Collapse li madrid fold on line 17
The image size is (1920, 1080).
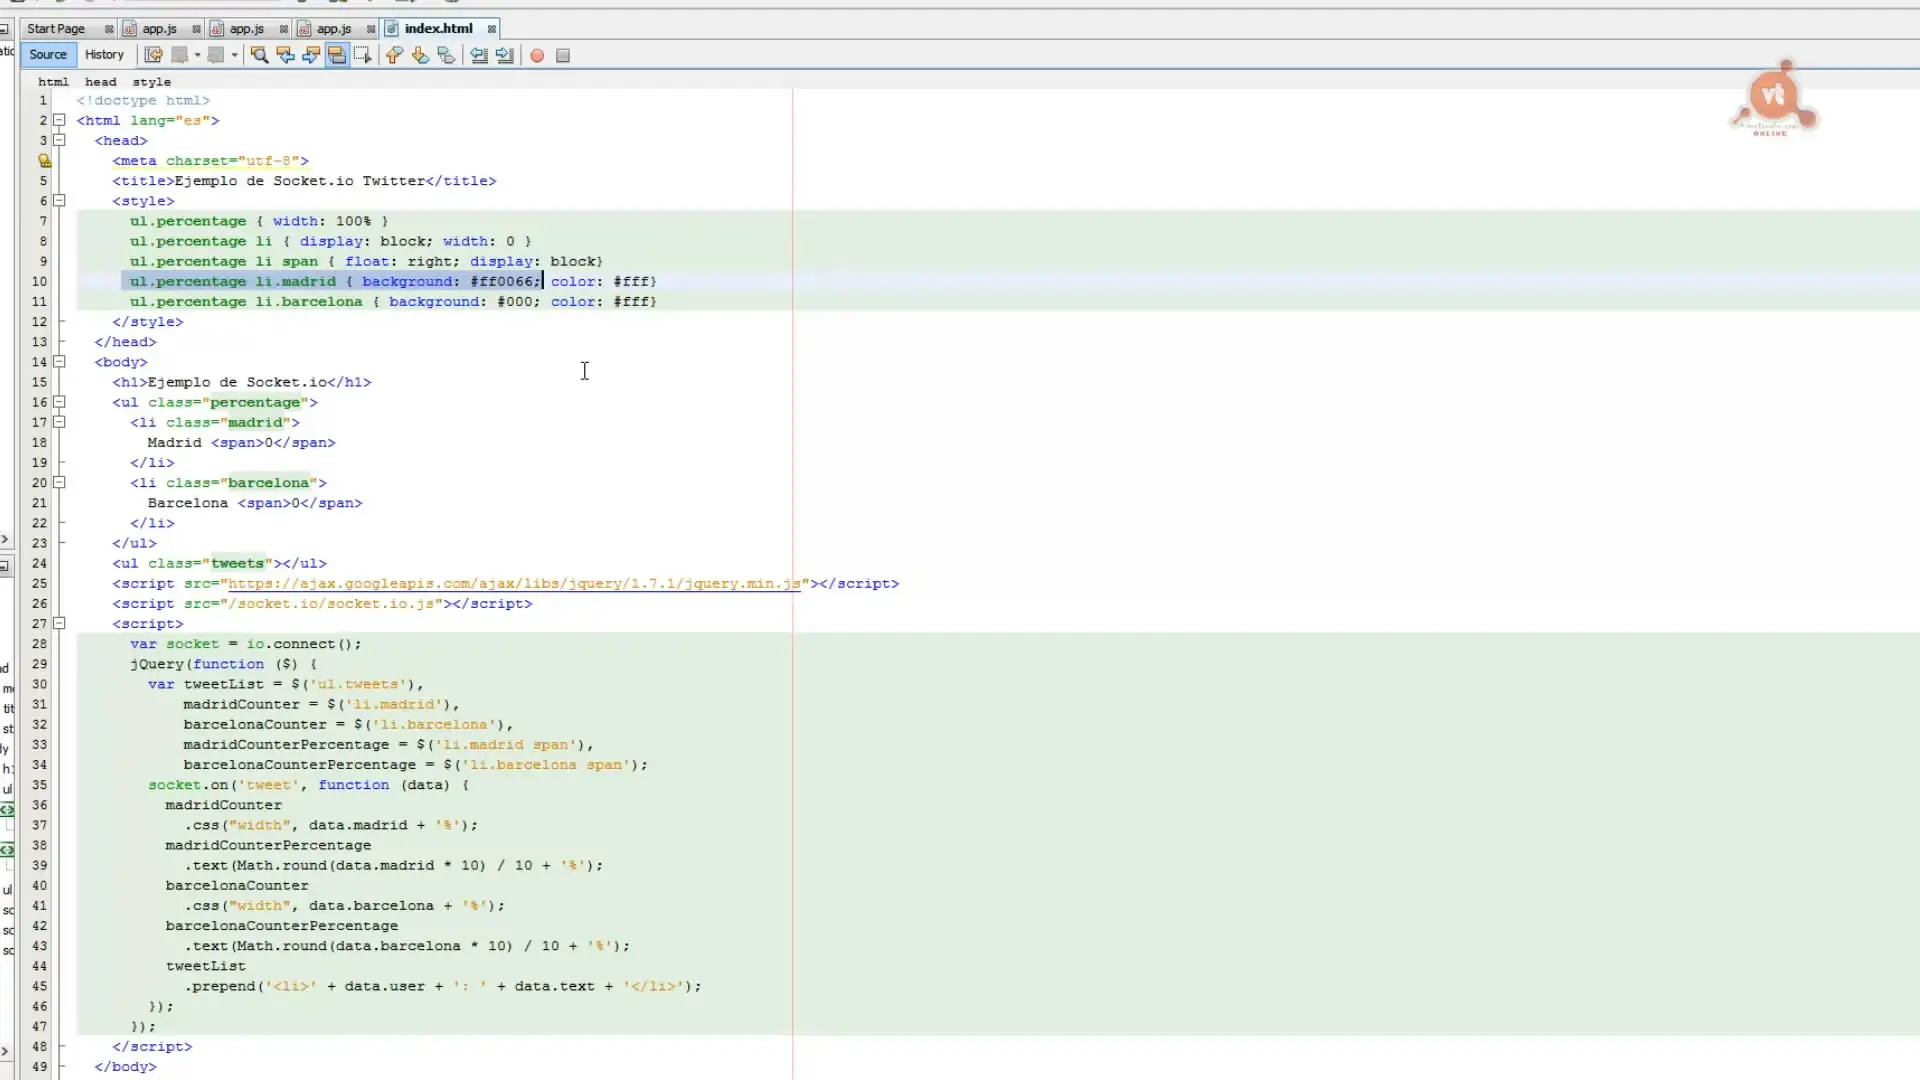tap(60, 422)
